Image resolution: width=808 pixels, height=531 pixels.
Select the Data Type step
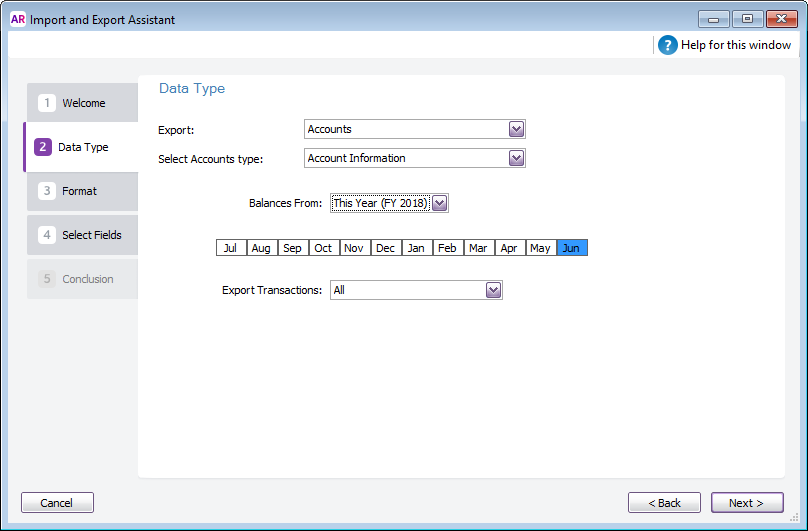pyautogui.click(x=82, y=147)
